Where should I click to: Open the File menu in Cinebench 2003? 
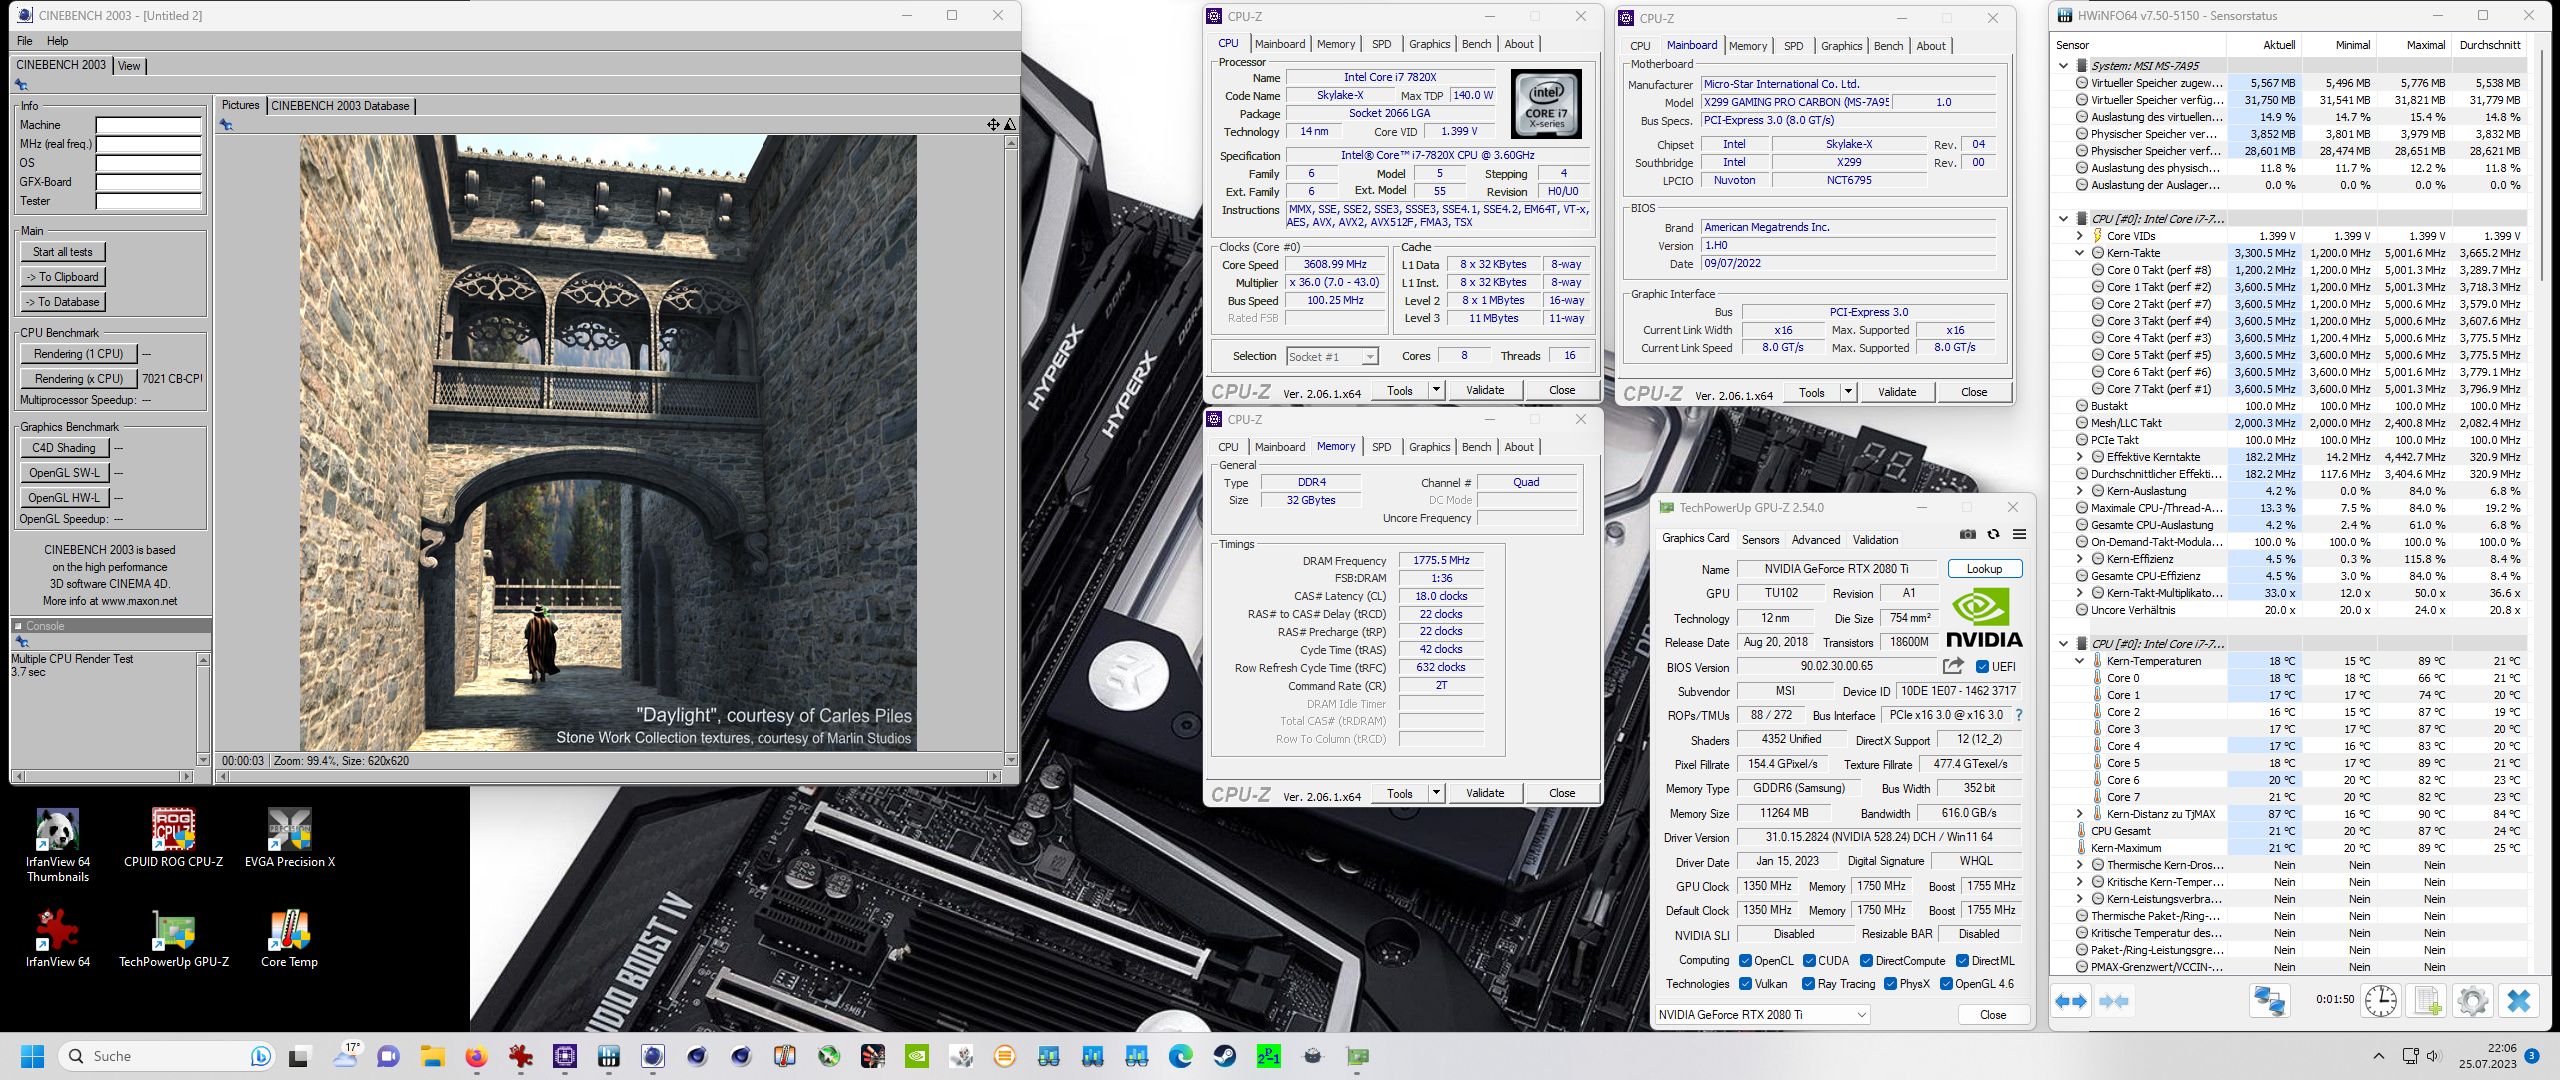25,41
